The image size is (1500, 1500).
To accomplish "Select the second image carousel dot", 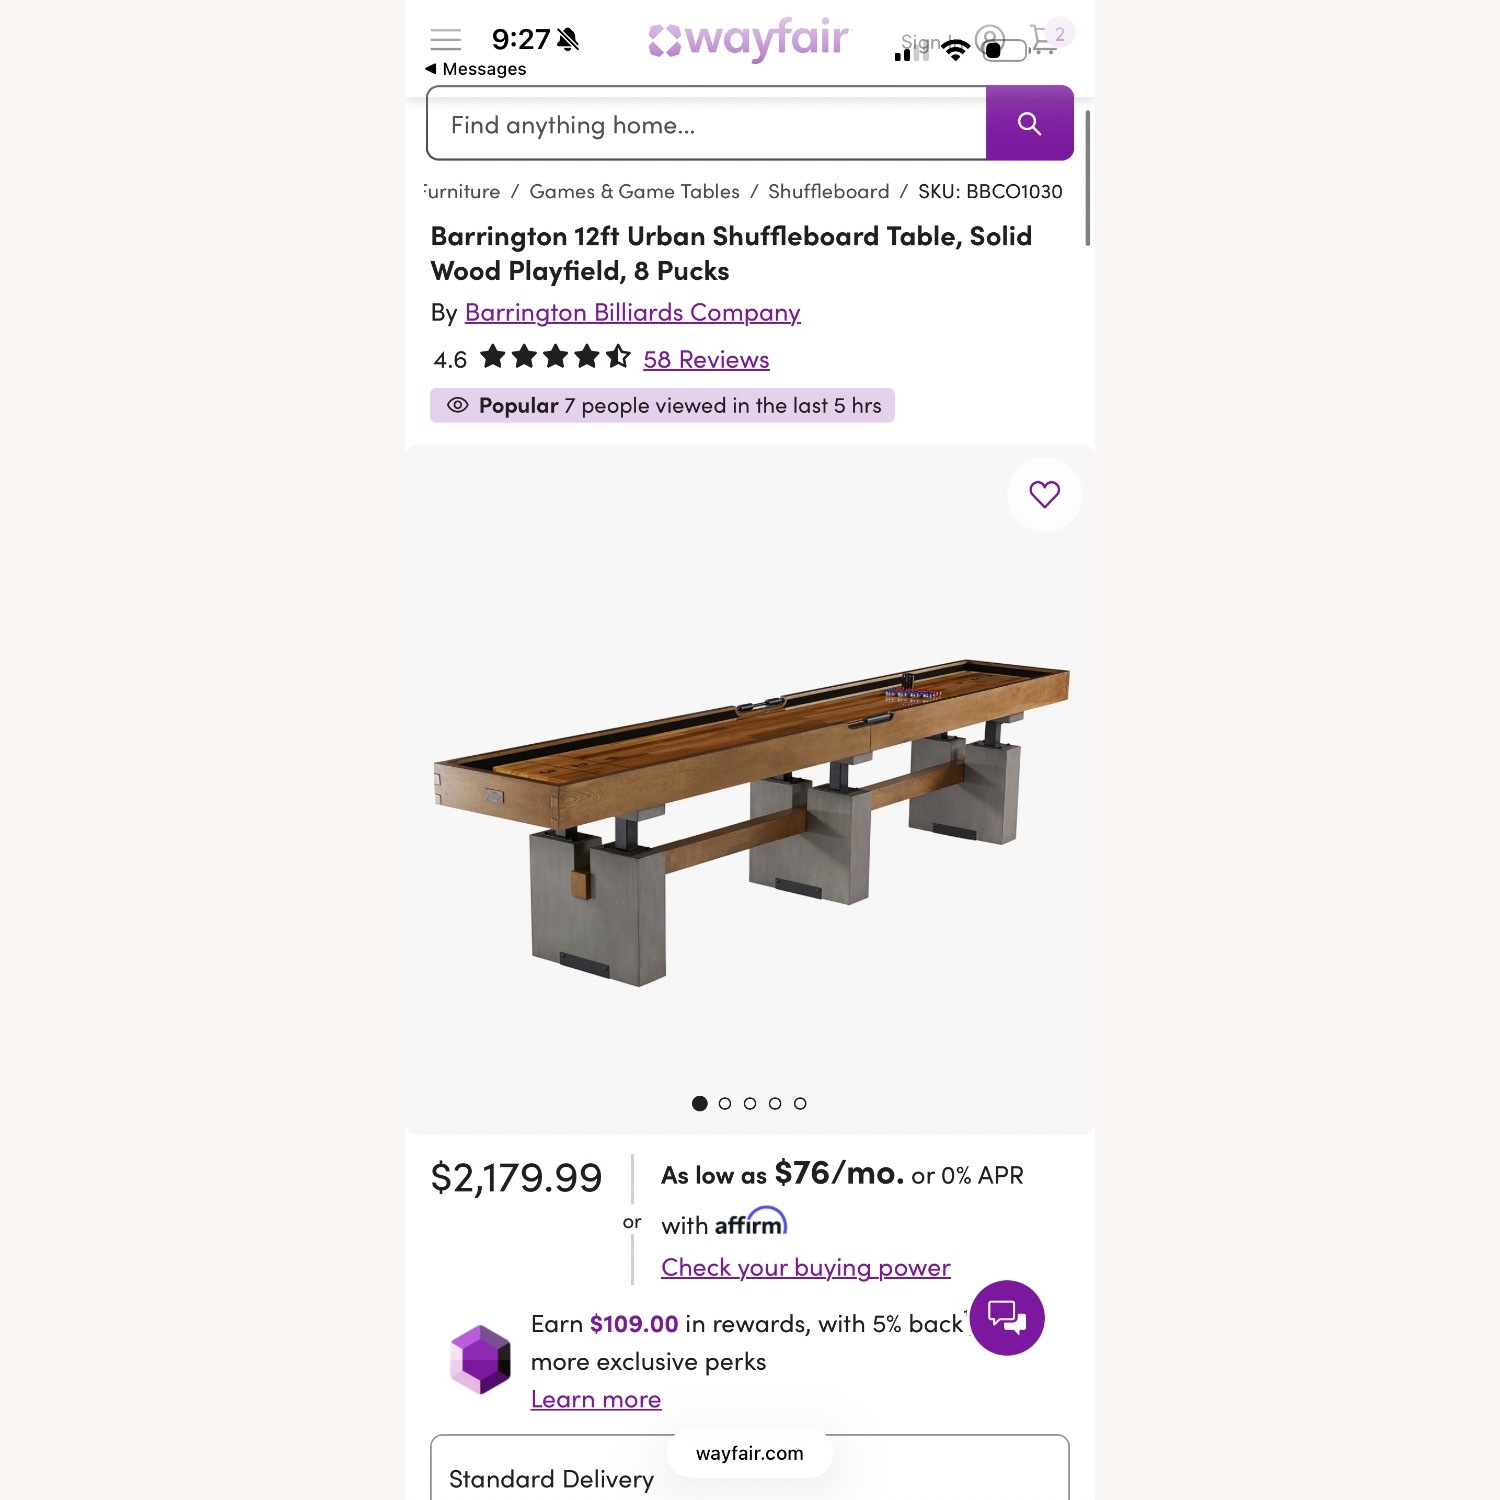I will (x=725, y=1103).
